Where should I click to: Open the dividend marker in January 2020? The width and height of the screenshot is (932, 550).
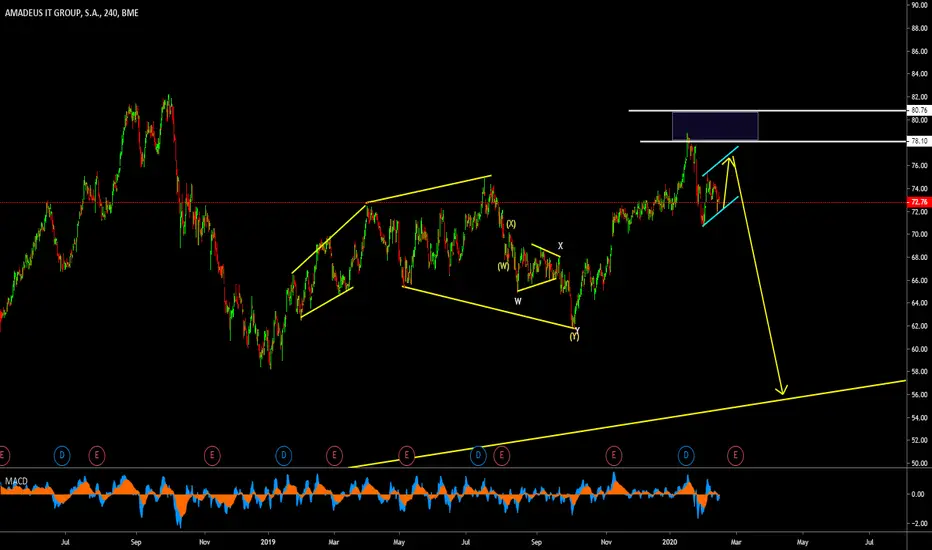[686, 456]
